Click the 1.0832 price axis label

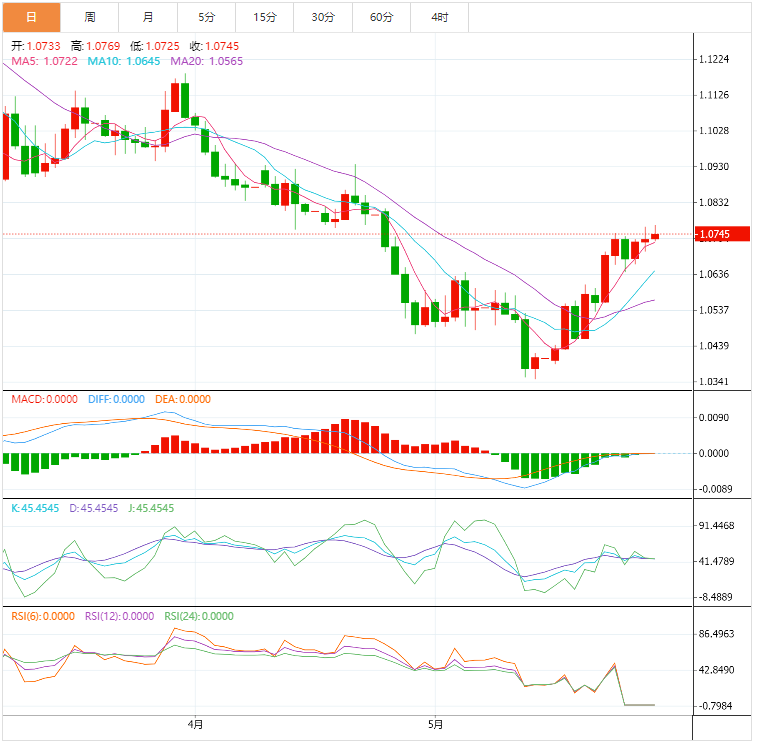tap(714, 202)
